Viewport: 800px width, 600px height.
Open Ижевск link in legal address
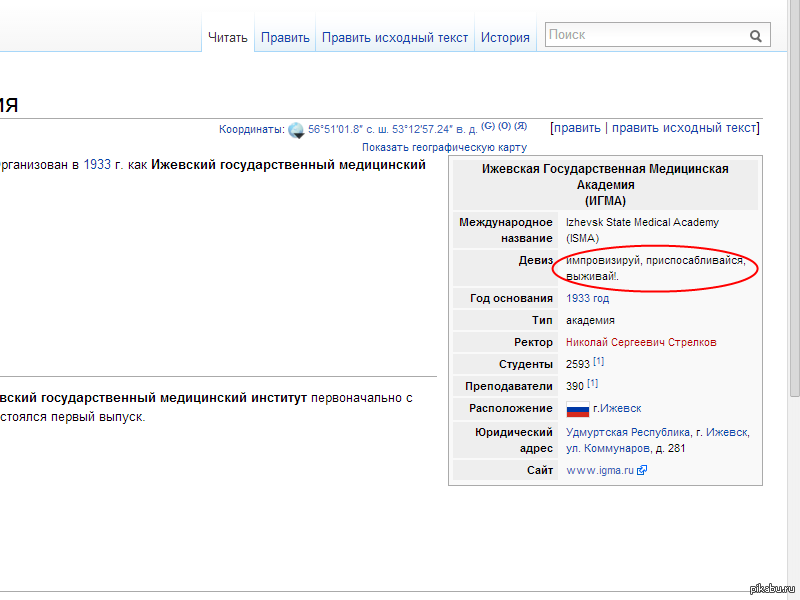pos(727,433)
